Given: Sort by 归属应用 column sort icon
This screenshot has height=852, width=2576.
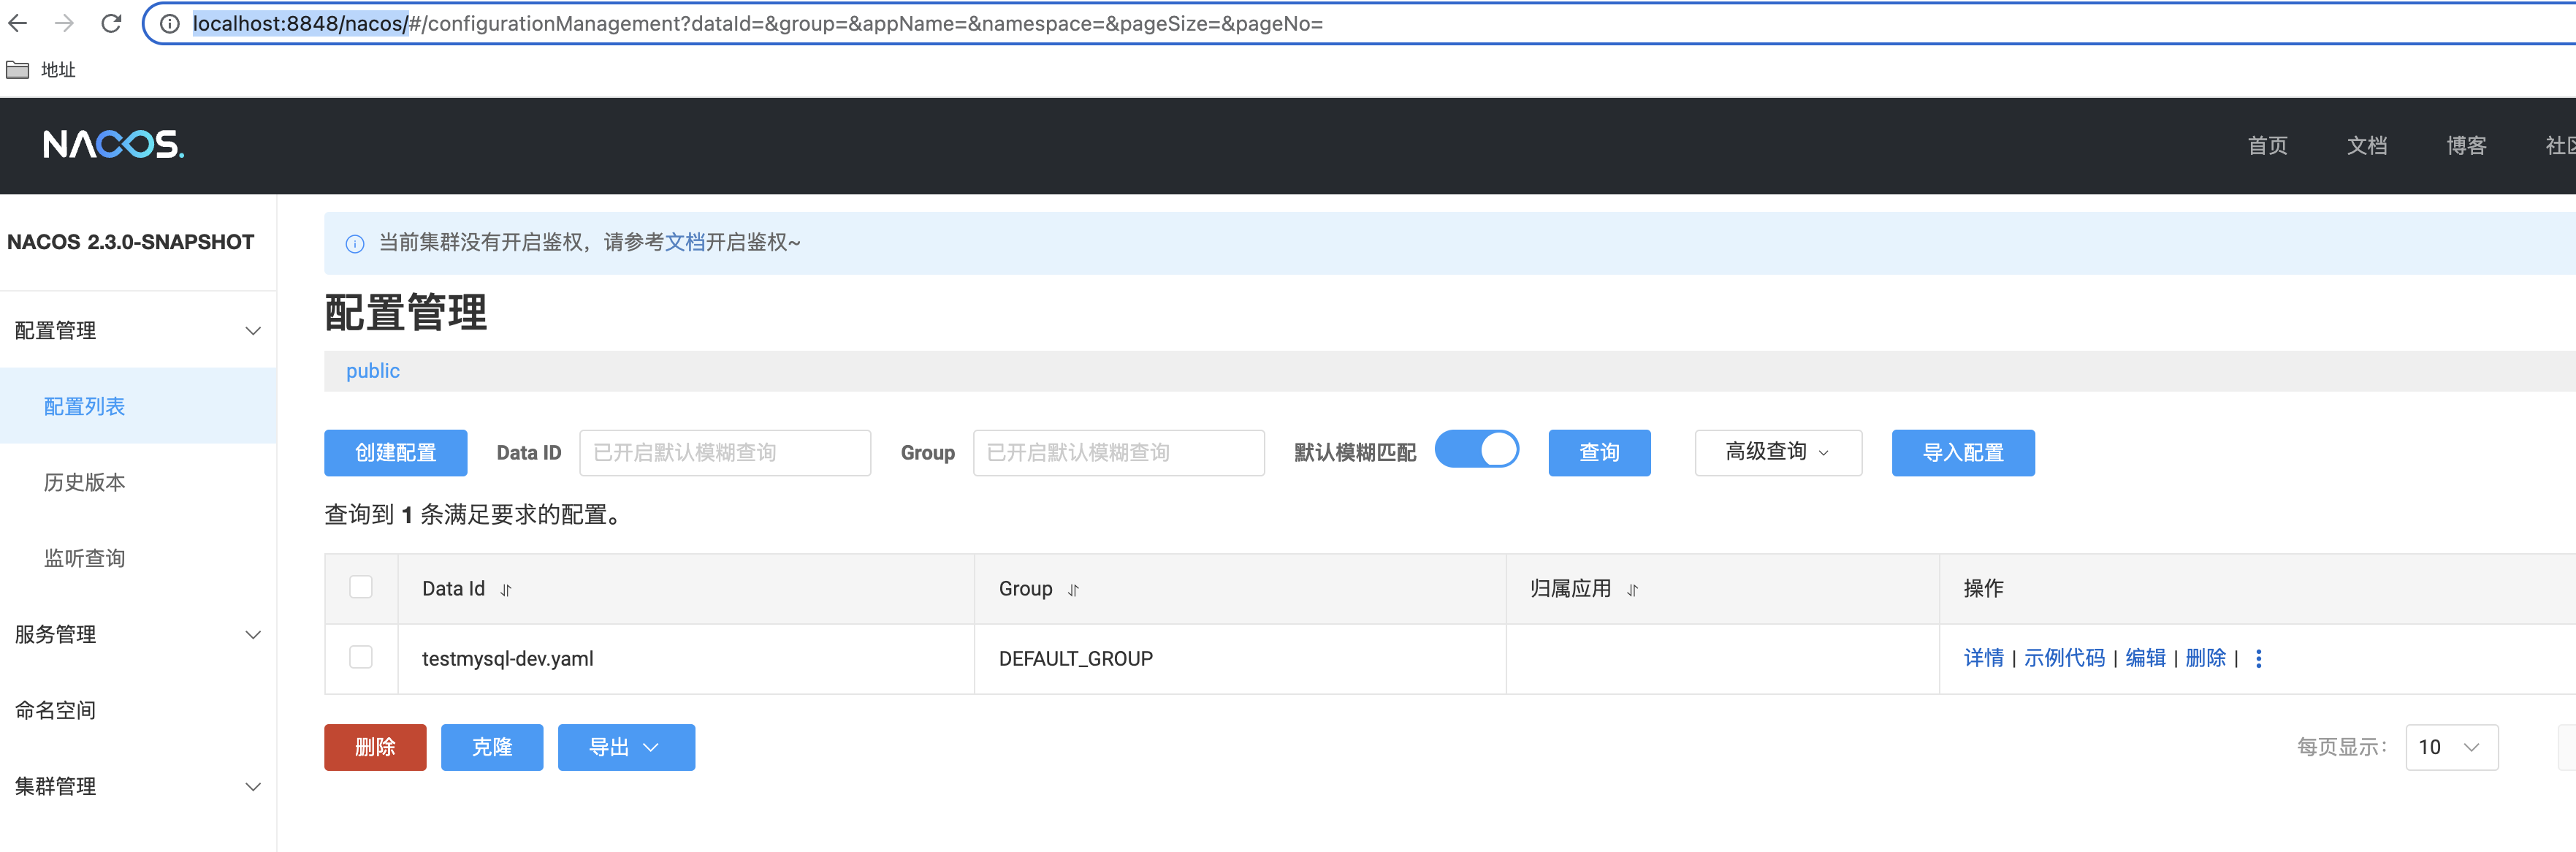Looking at the screenshot, I should click(x=1632, y=590).
